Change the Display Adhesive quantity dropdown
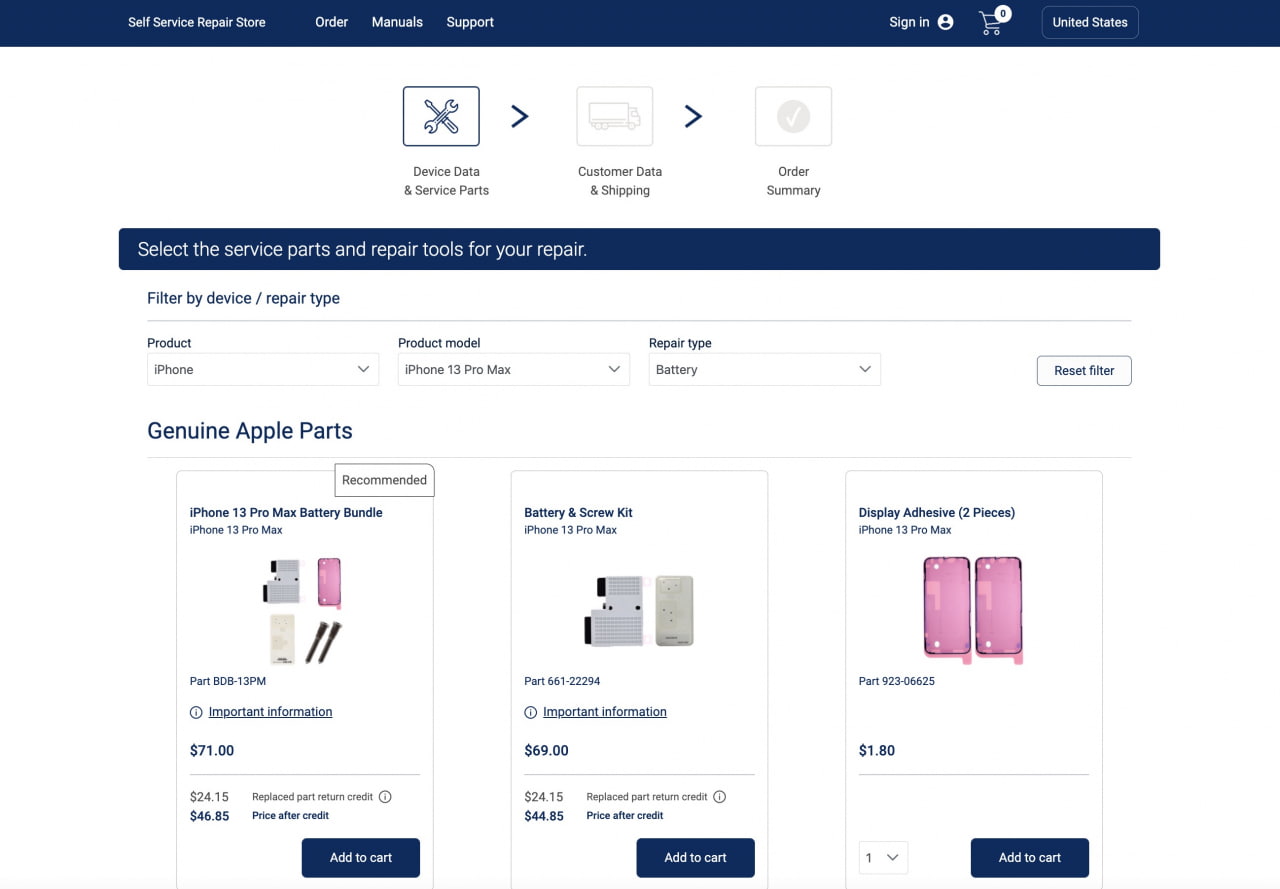 point(881,857)
